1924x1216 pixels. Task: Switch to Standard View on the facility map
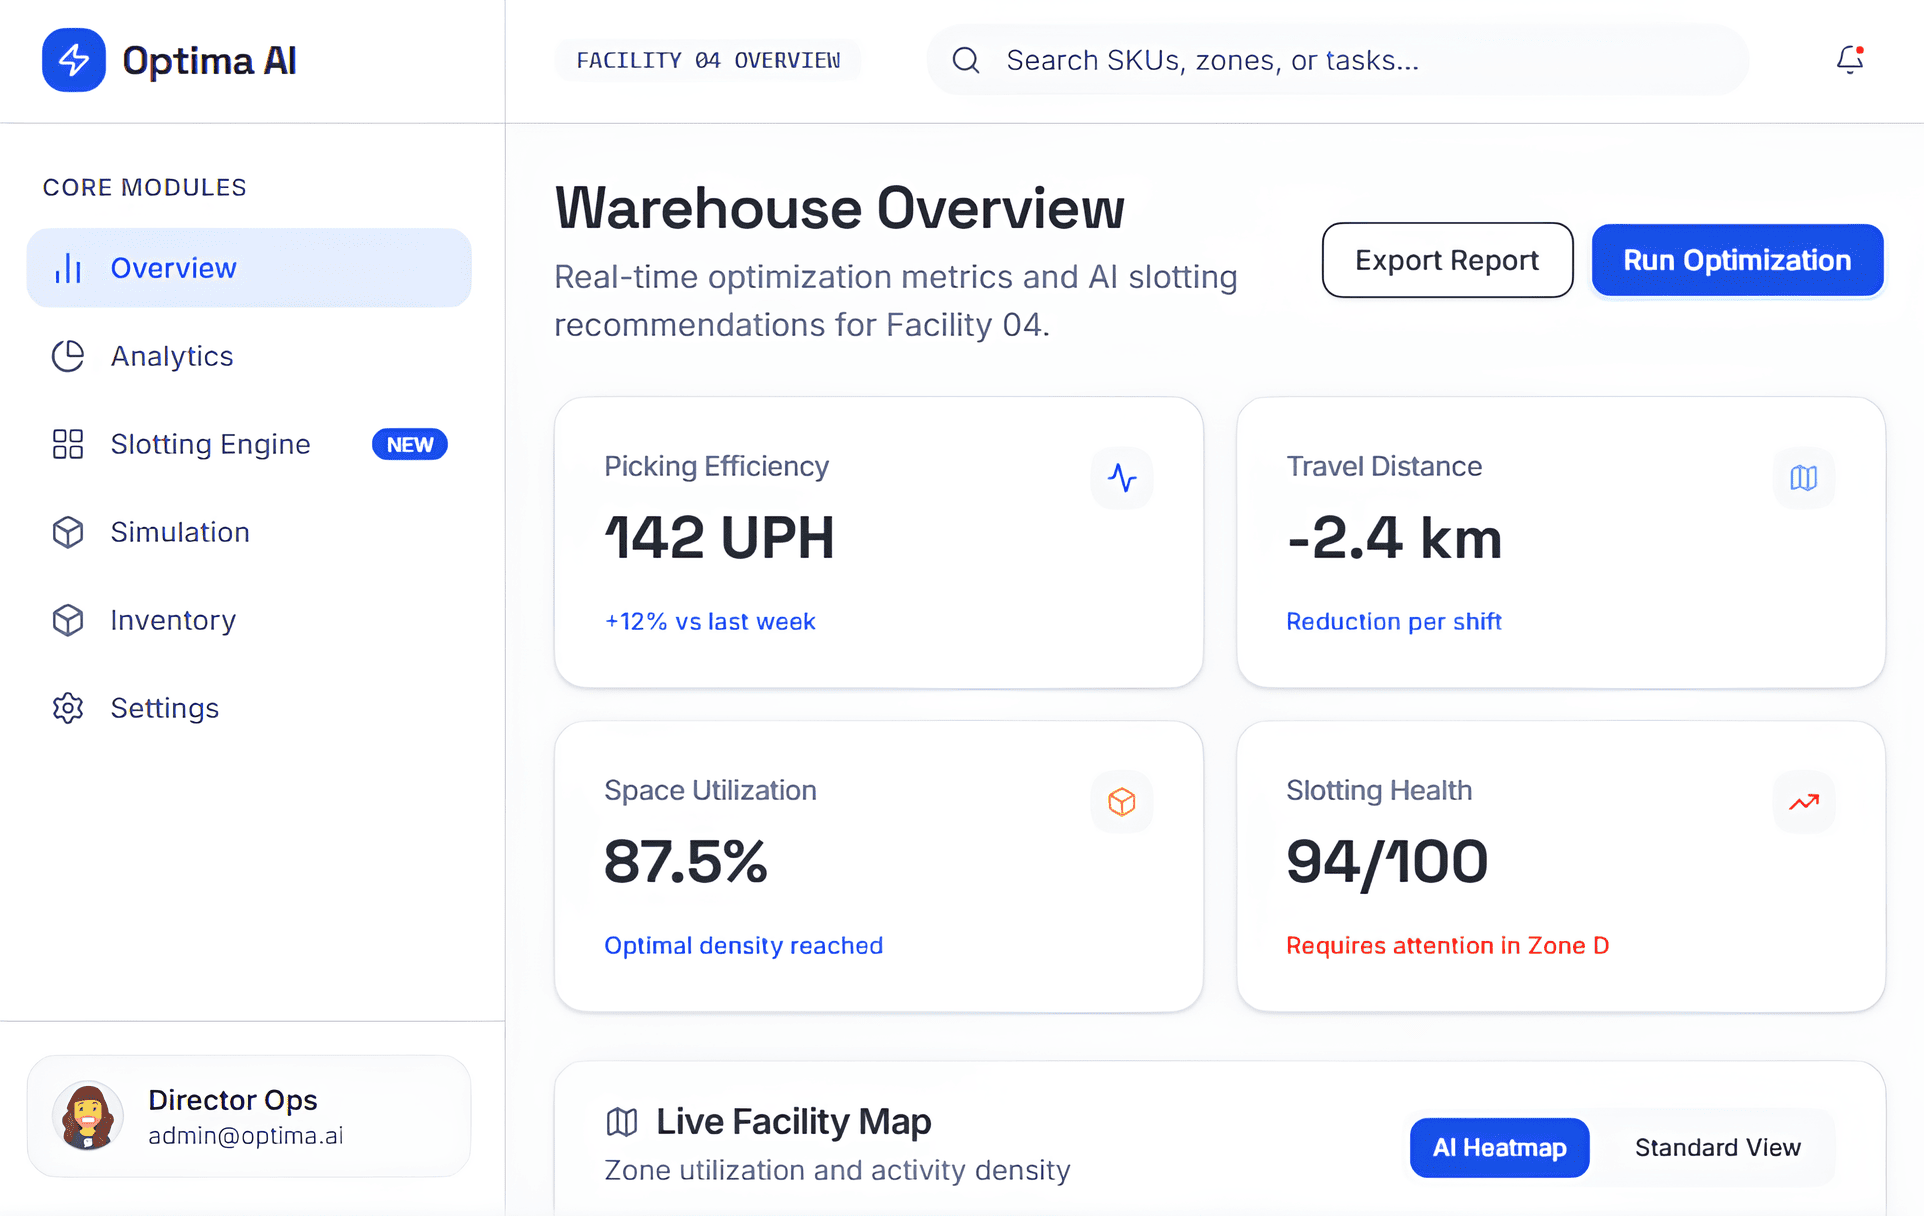pos(1717,1147)
